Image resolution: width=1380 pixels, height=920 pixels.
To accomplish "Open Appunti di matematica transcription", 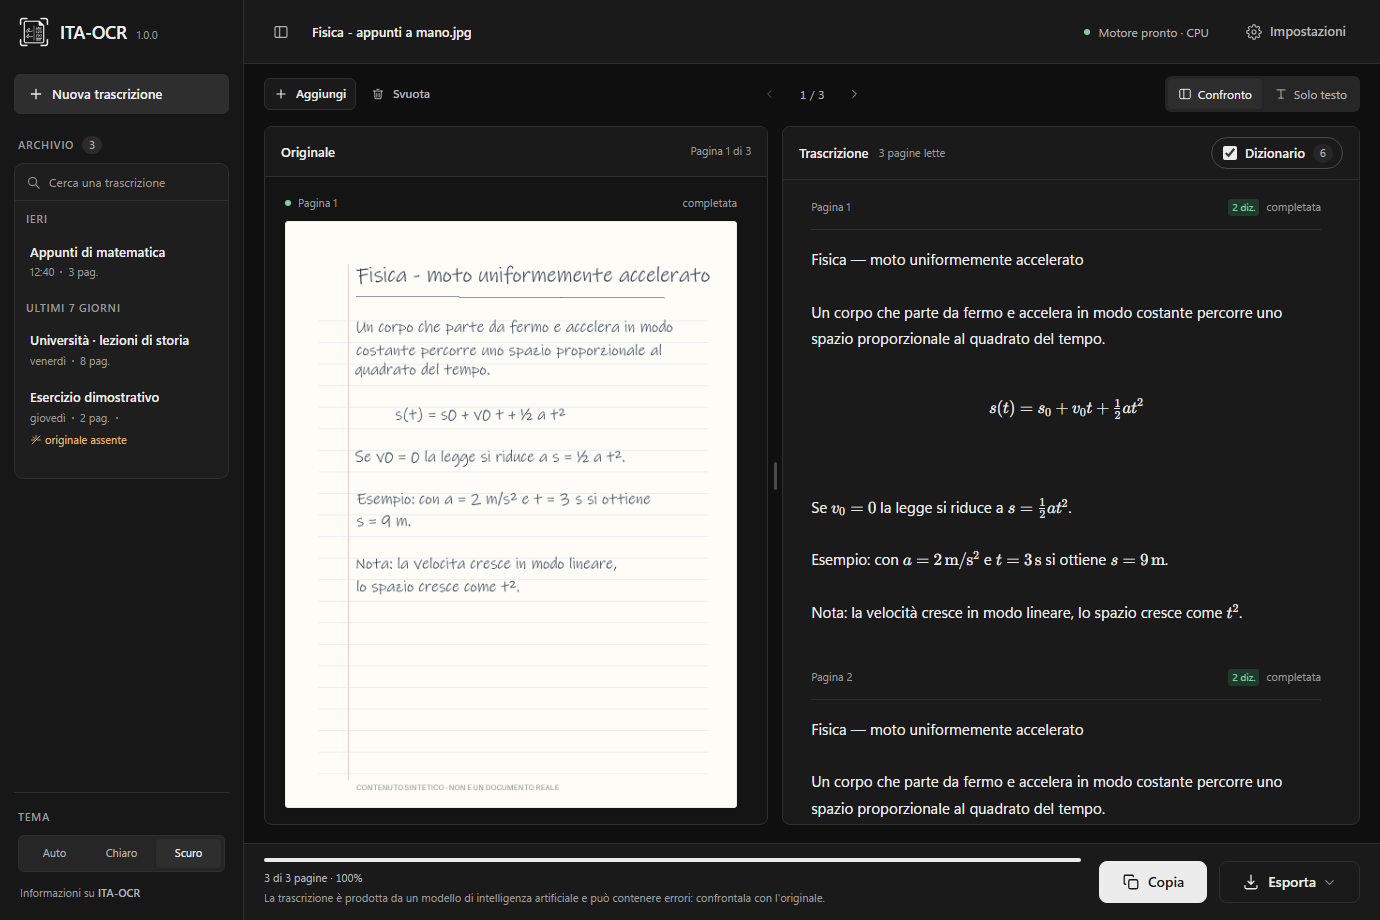I will [x=121, y=261].
